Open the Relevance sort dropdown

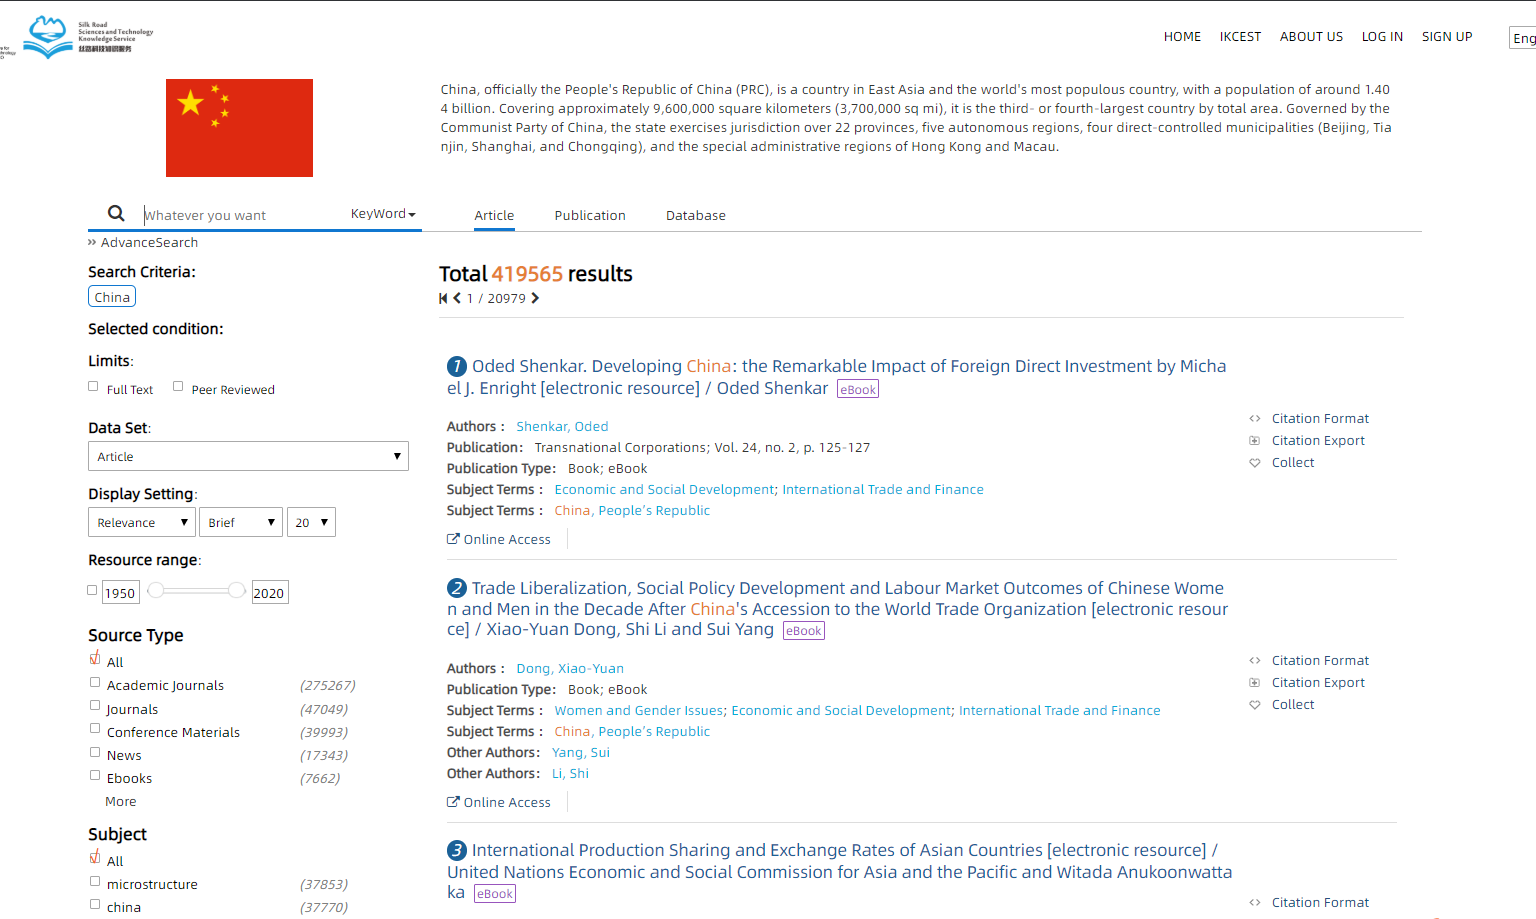142,523
